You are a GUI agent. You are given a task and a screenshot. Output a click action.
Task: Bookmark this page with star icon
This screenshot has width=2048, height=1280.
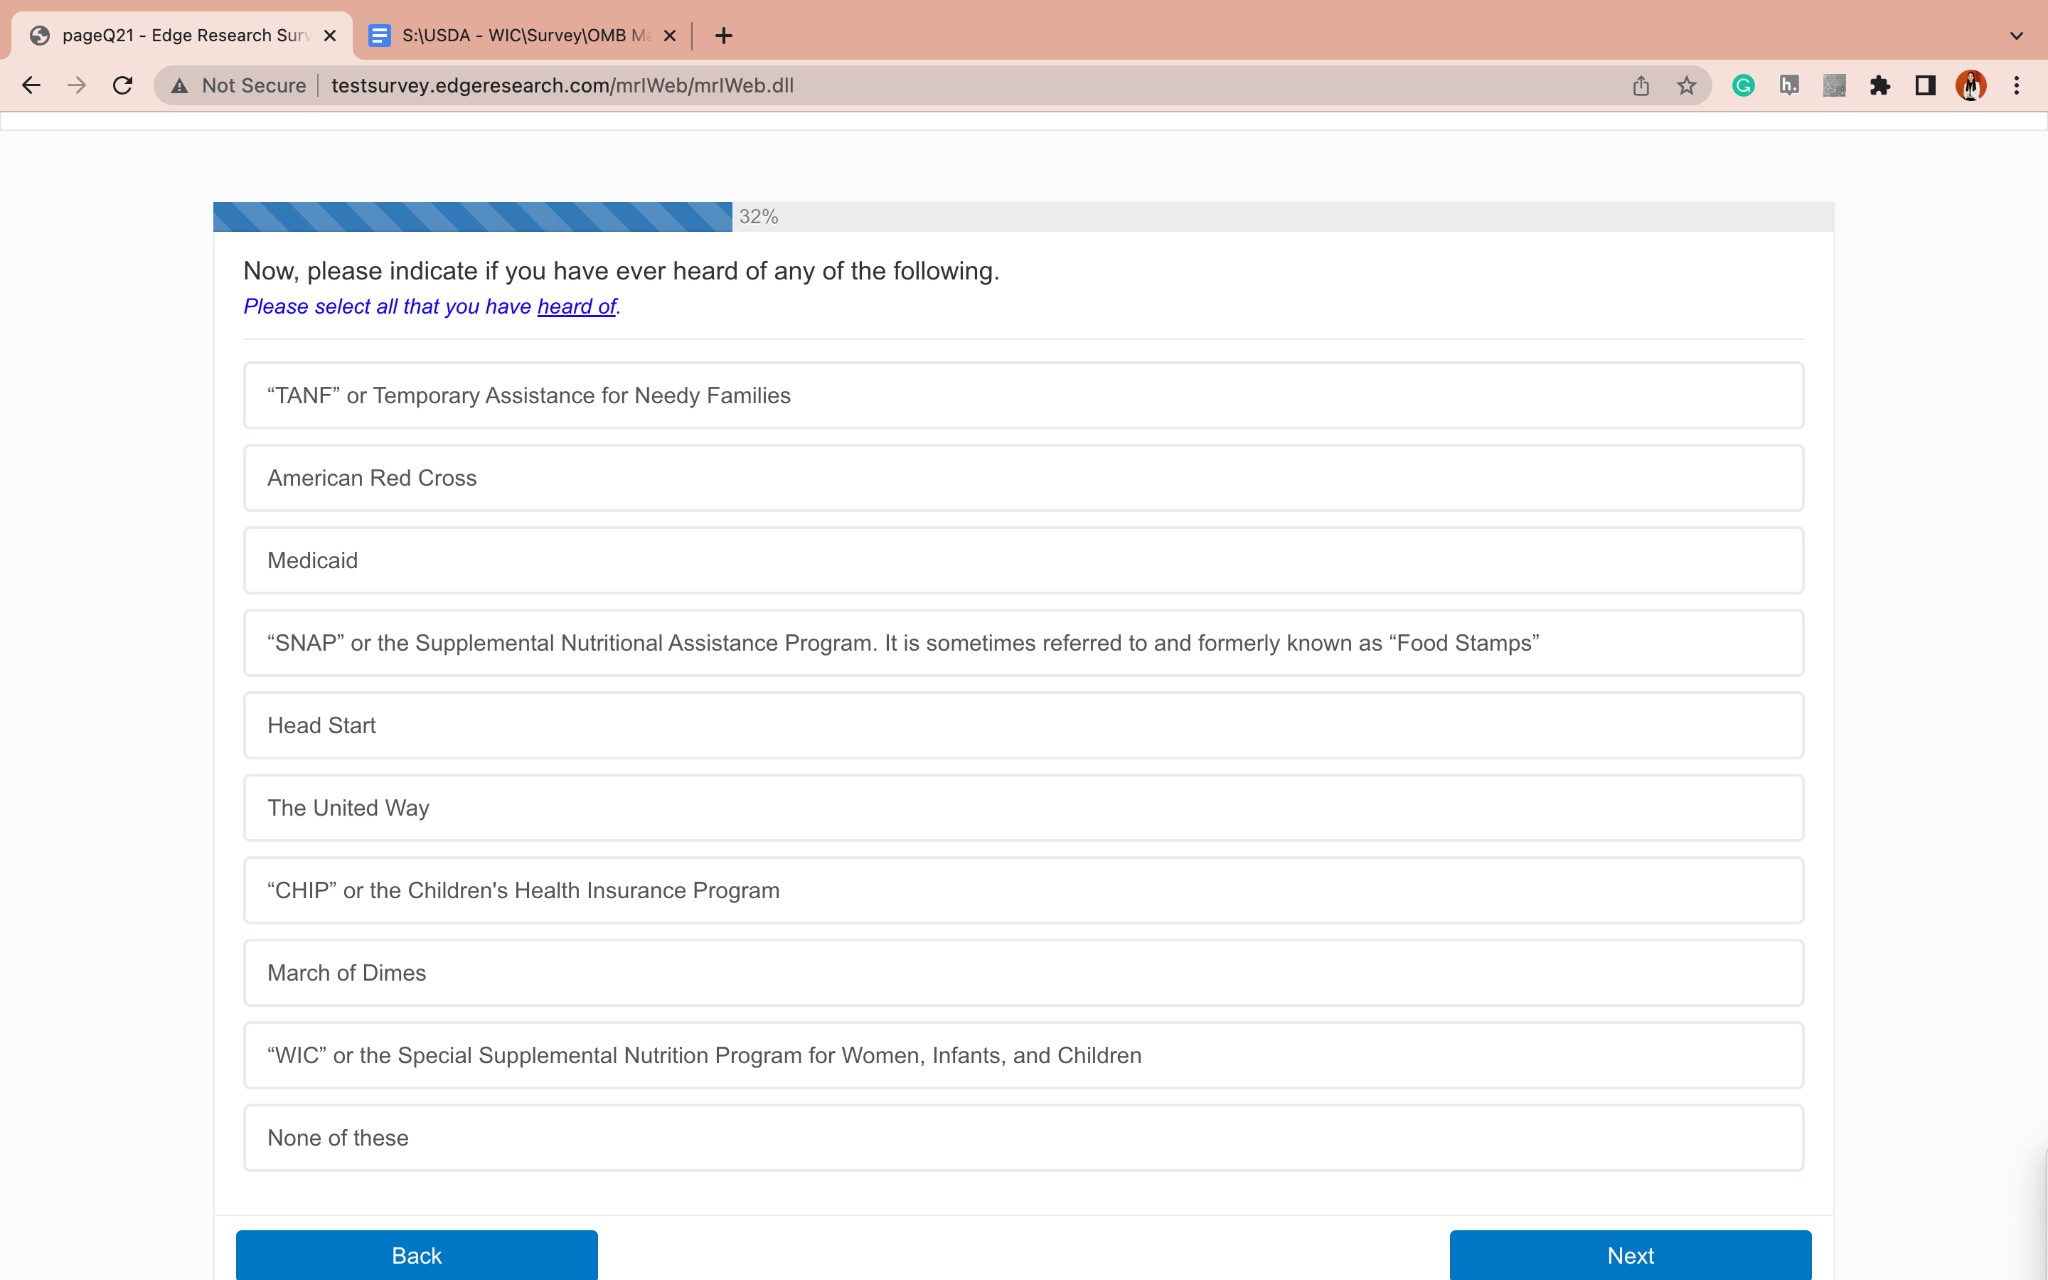pos(1687,86)
